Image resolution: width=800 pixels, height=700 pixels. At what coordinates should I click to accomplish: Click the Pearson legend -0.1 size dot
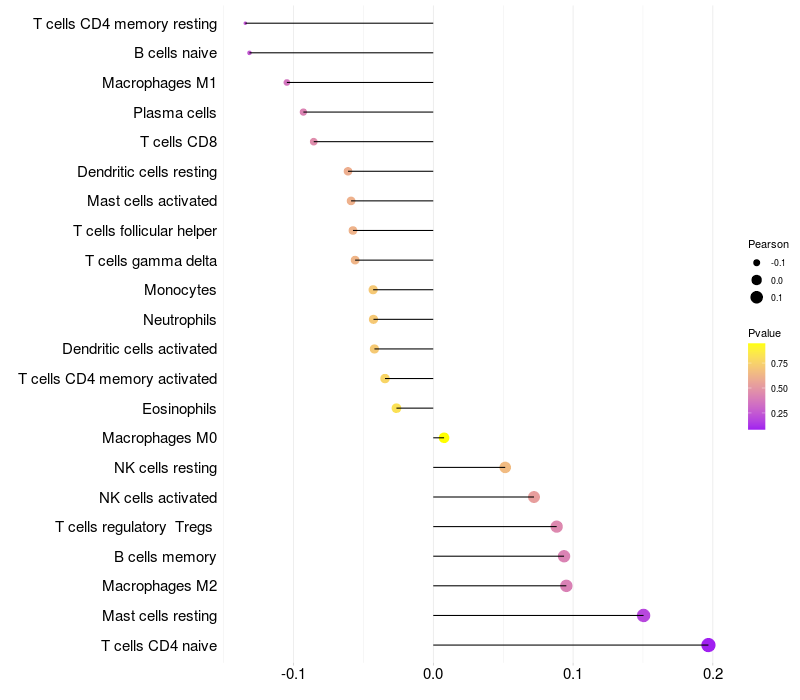757,262
